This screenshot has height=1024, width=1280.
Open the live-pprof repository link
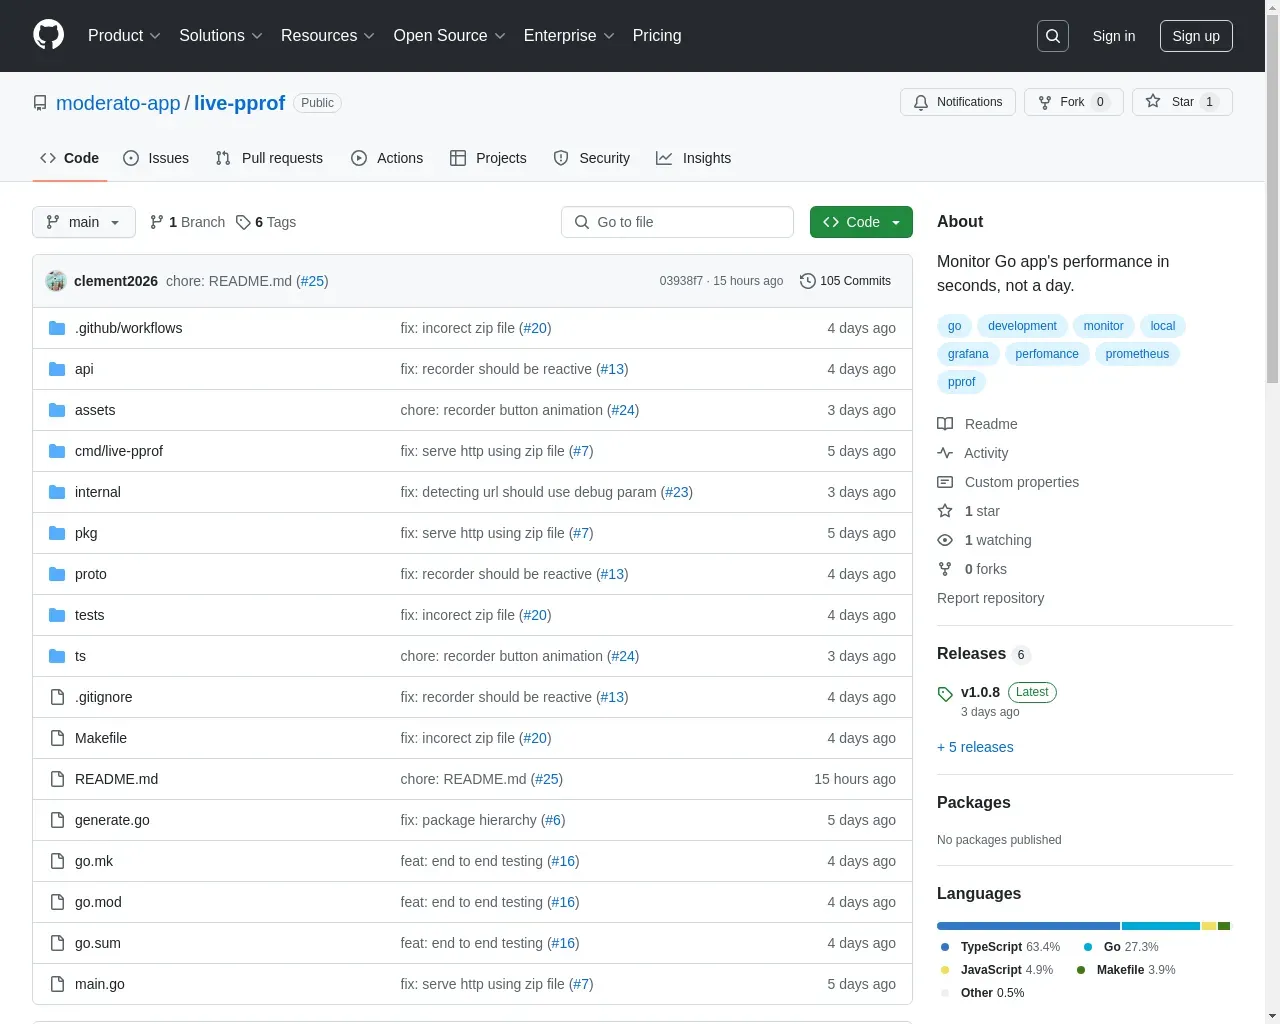[239, 103]
